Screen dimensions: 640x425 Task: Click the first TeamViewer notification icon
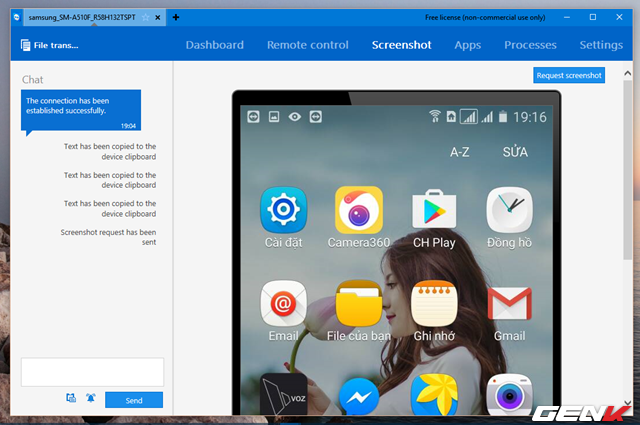tap(253, 117)
